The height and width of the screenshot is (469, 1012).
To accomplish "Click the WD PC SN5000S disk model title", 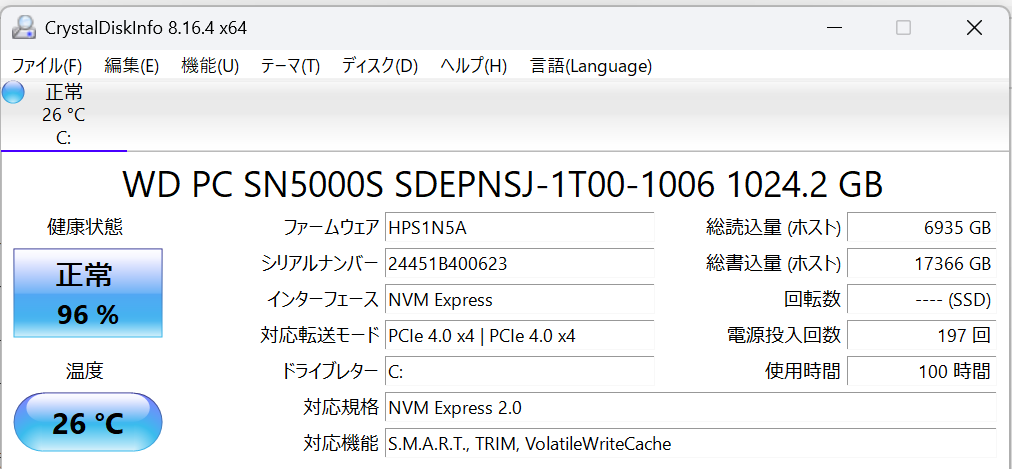I will 503,185.
